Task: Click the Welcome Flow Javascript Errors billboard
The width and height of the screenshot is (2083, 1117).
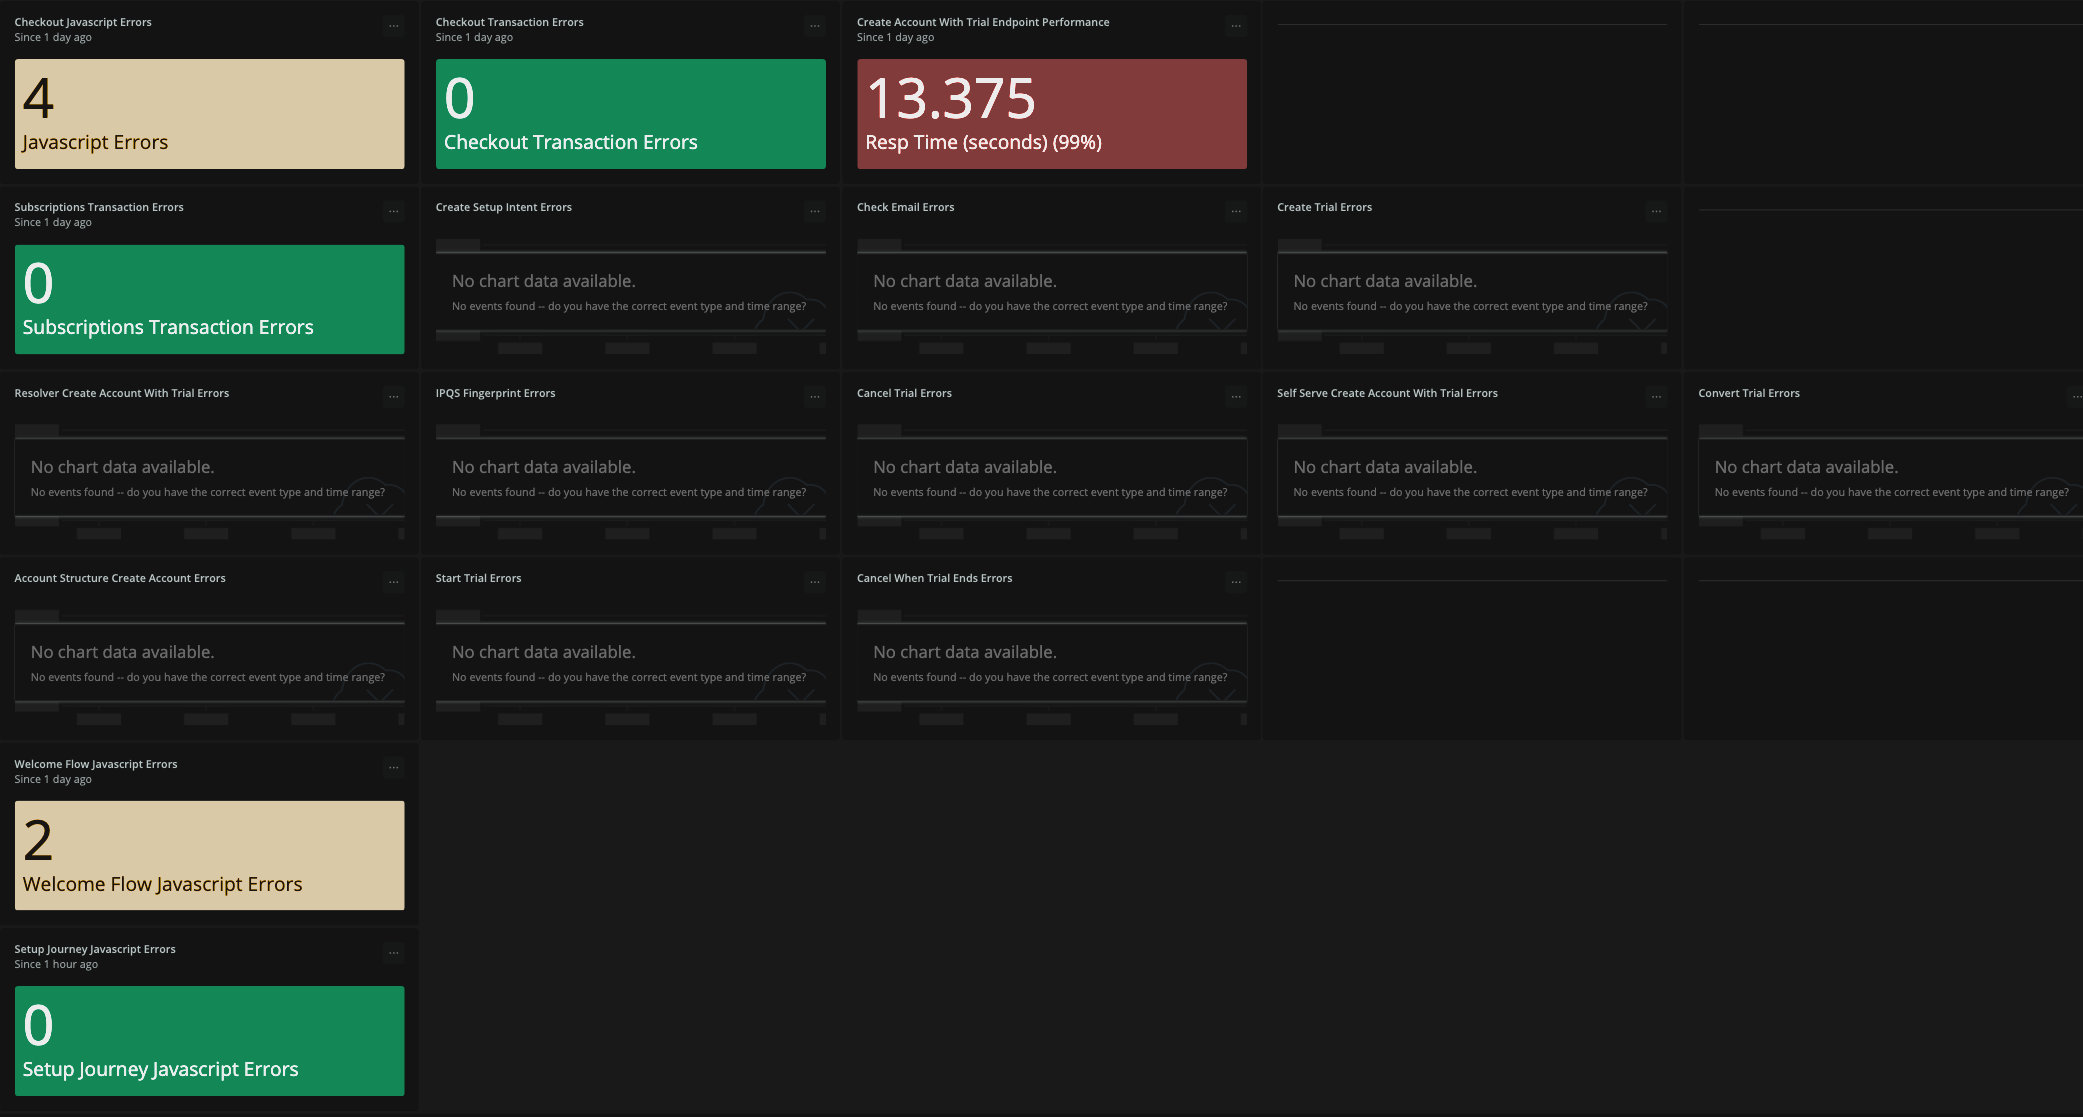Action: 210,855
